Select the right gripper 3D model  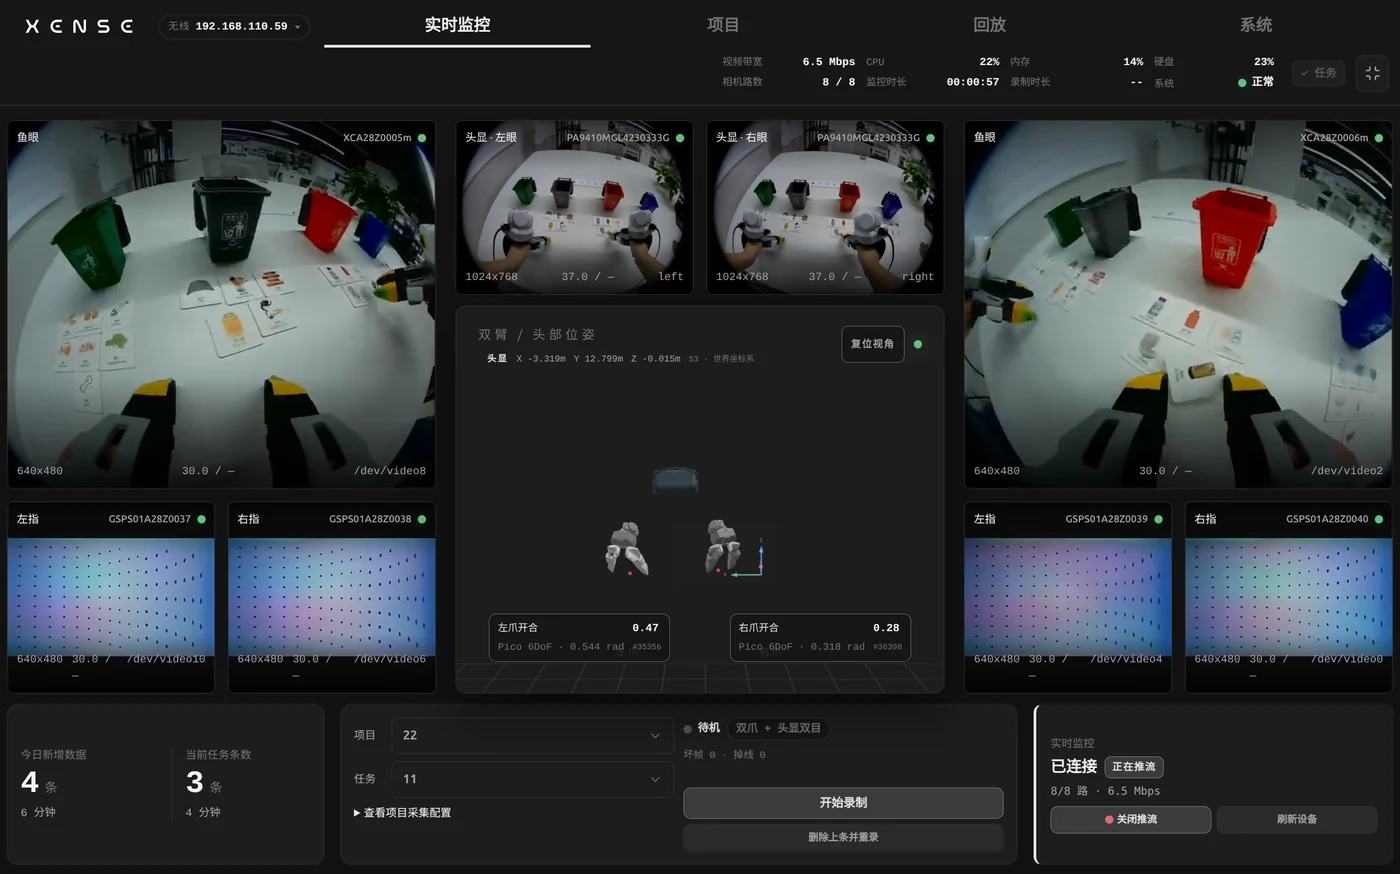click(x=722, y=546)
